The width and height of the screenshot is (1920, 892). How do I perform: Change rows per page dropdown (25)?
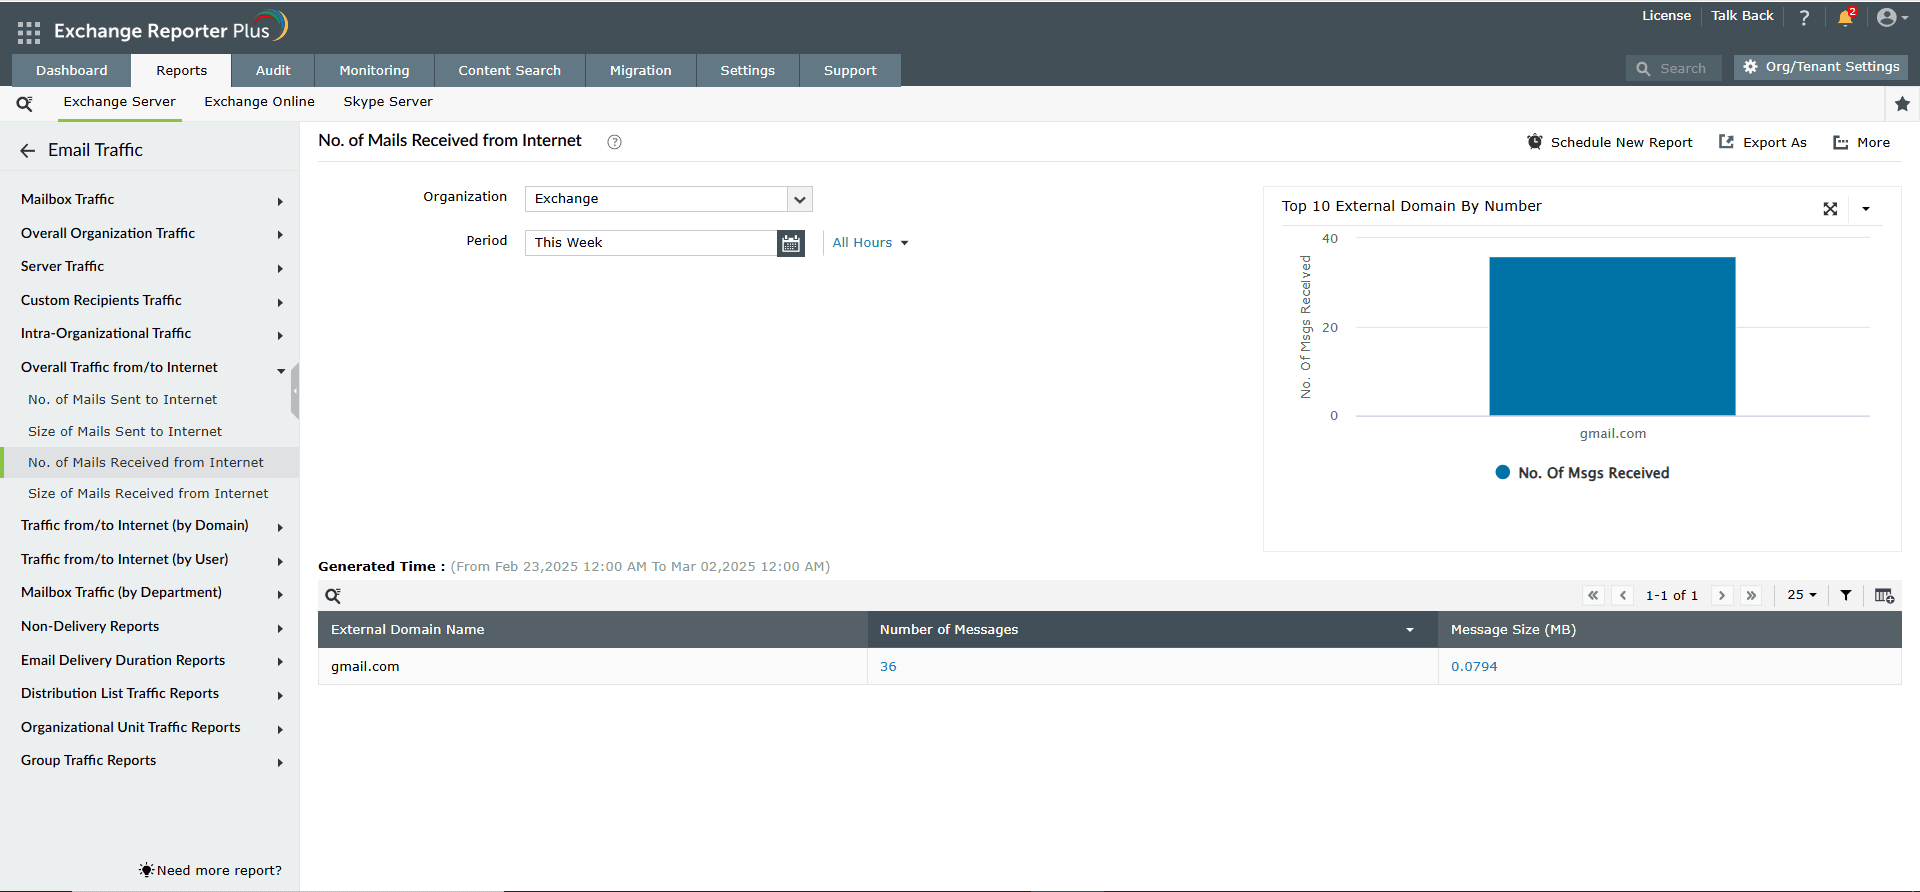(x=1802, y=595)
